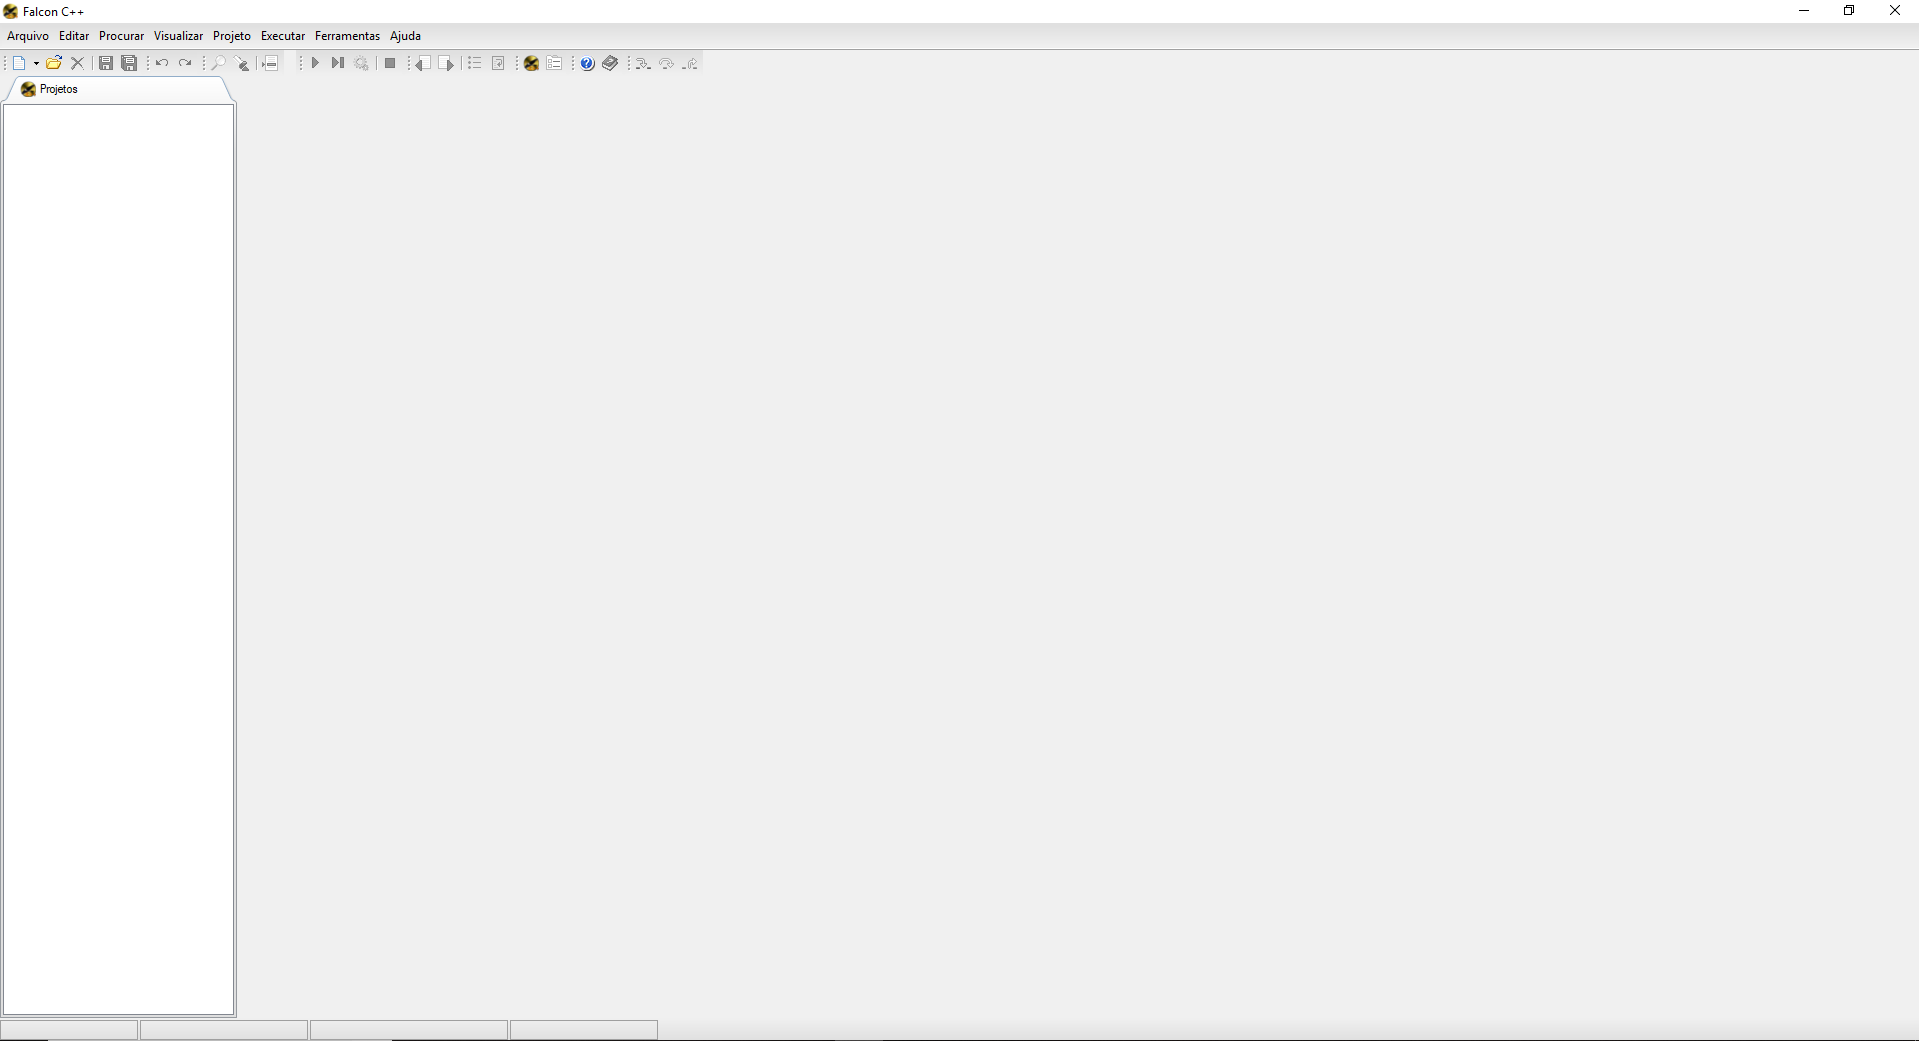The height and width of the screenshot is (1041, 1919).
Task: Click the list toggle toolbar icon
Action: pos(474,63)
